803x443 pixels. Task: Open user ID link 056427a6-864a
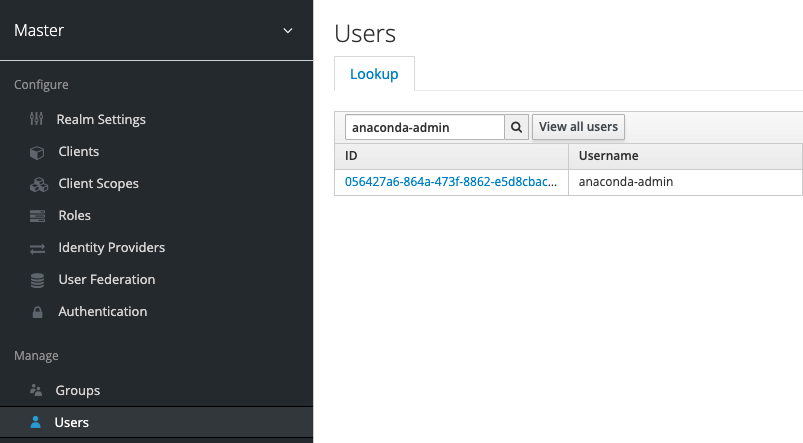(451, 182)
